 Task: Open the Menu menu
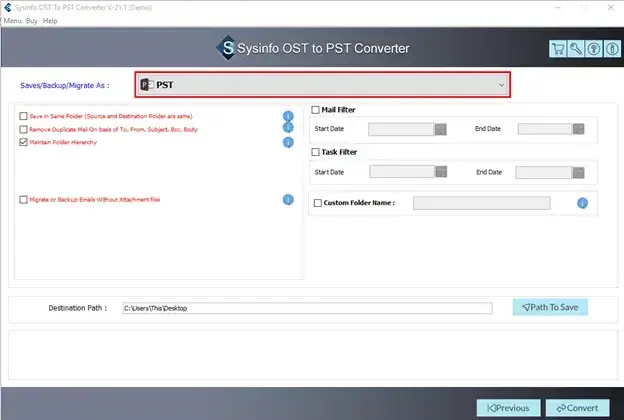coord(12,21)
